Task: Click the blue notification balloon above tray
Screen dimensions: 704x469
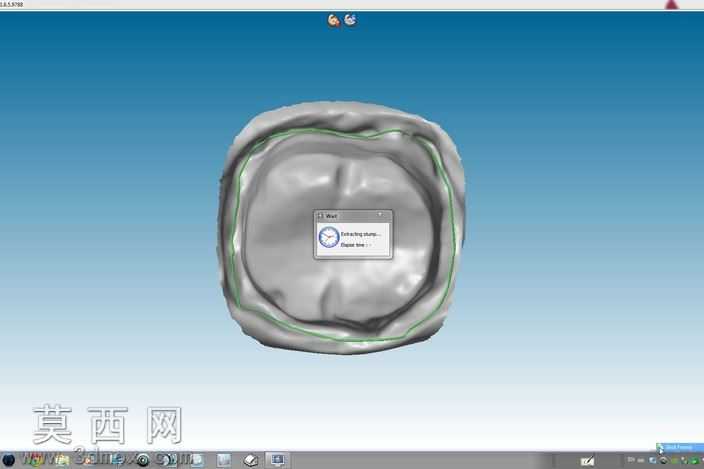Action: point(679,447)
